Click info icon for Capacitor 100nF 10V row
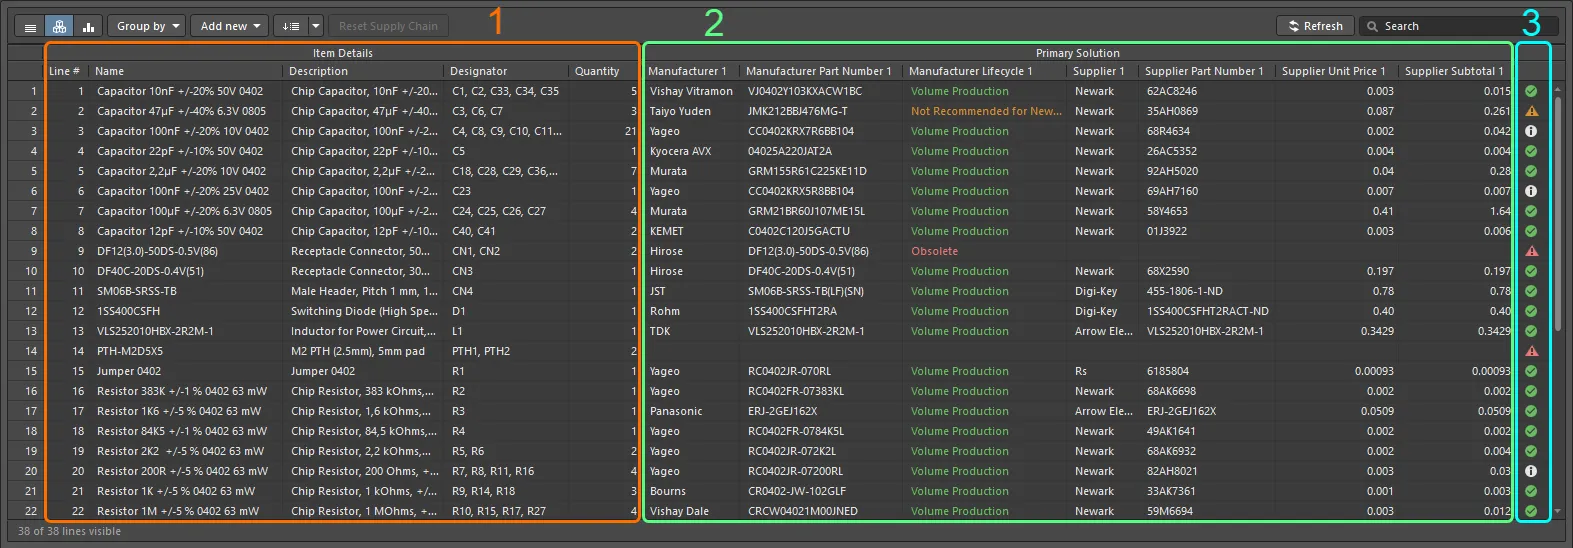Viewport: 1573px width, 548px height. [1531, 131]
